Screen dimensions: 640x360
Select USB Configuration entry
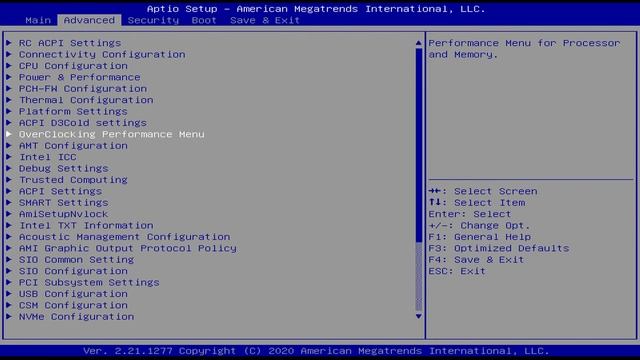pyautogui.click(x=73, y=294)
